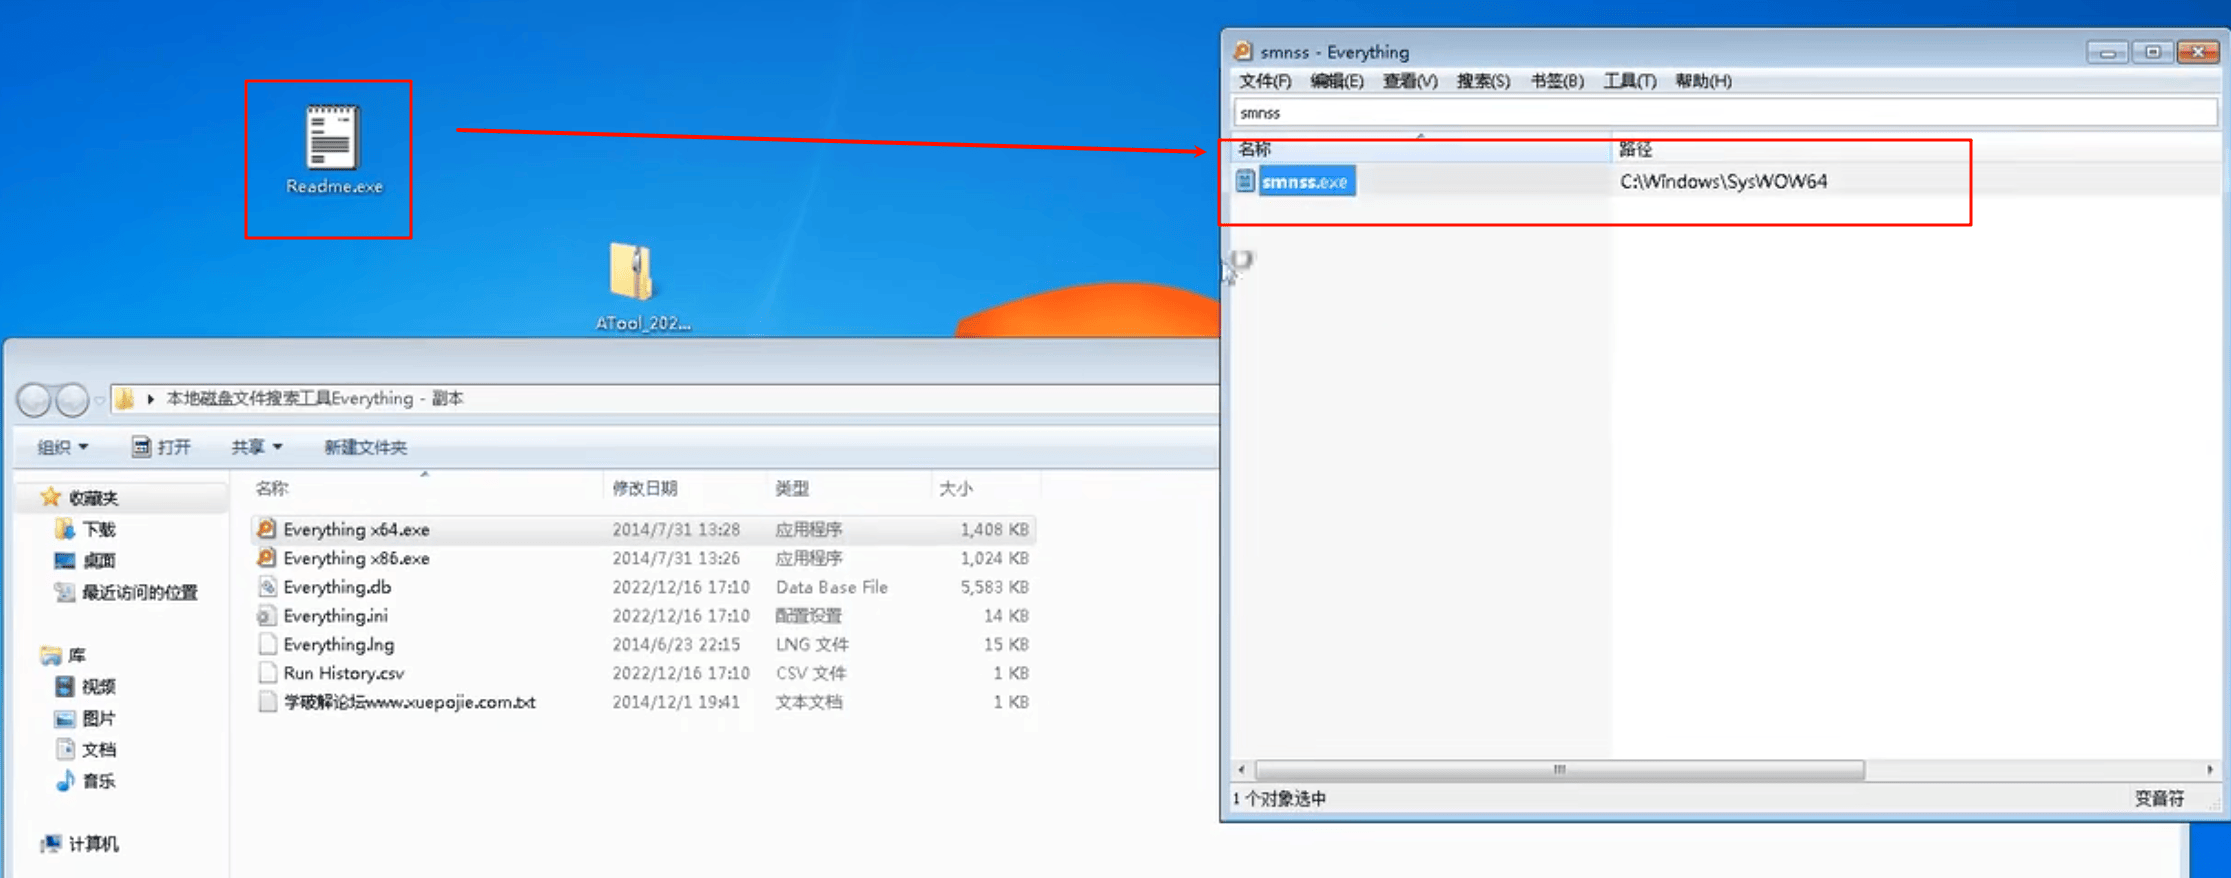The height and width of the screenshot is (878, 2231).
Task: Open the 帮助(H) menu in Everything
Action: point(1703,81)
